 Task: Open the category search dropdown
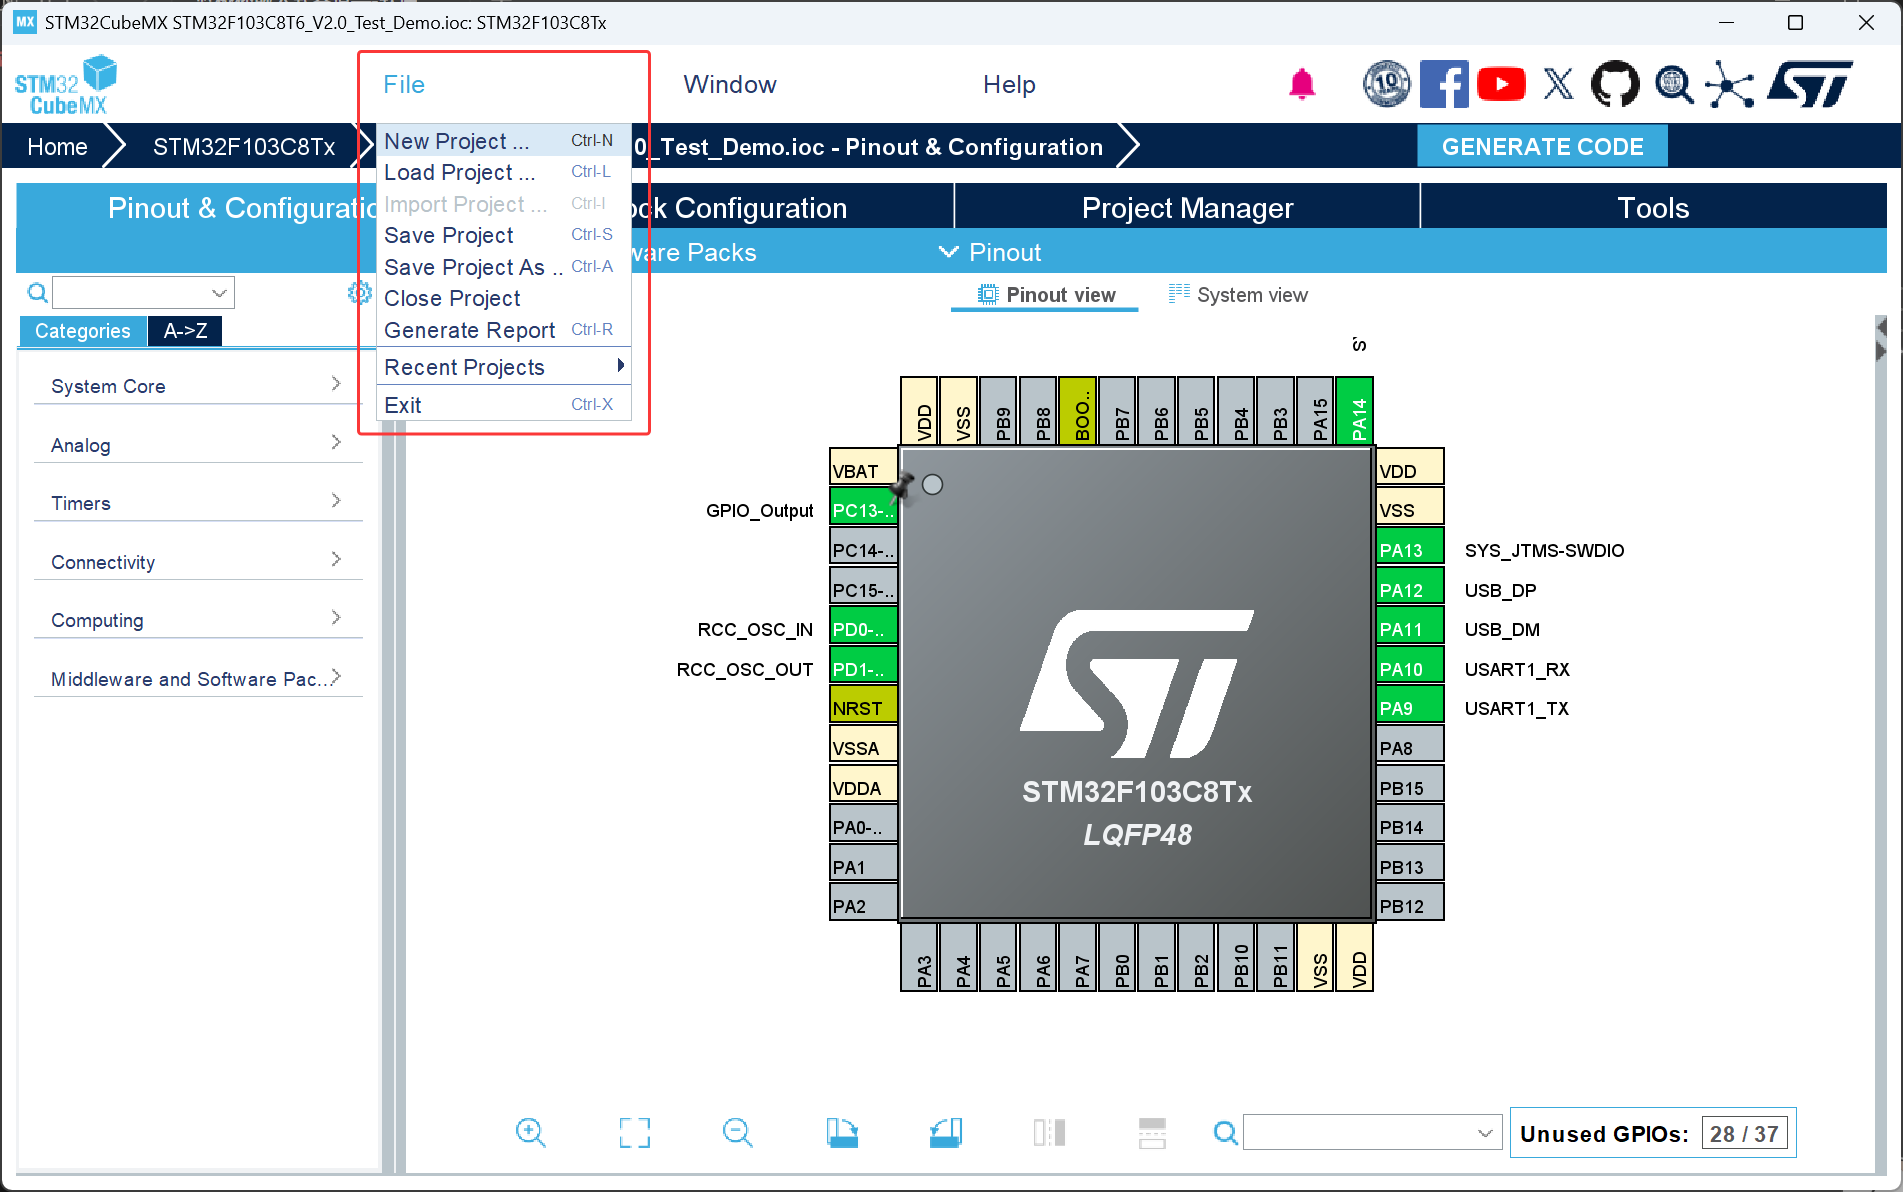pos(219,293)
